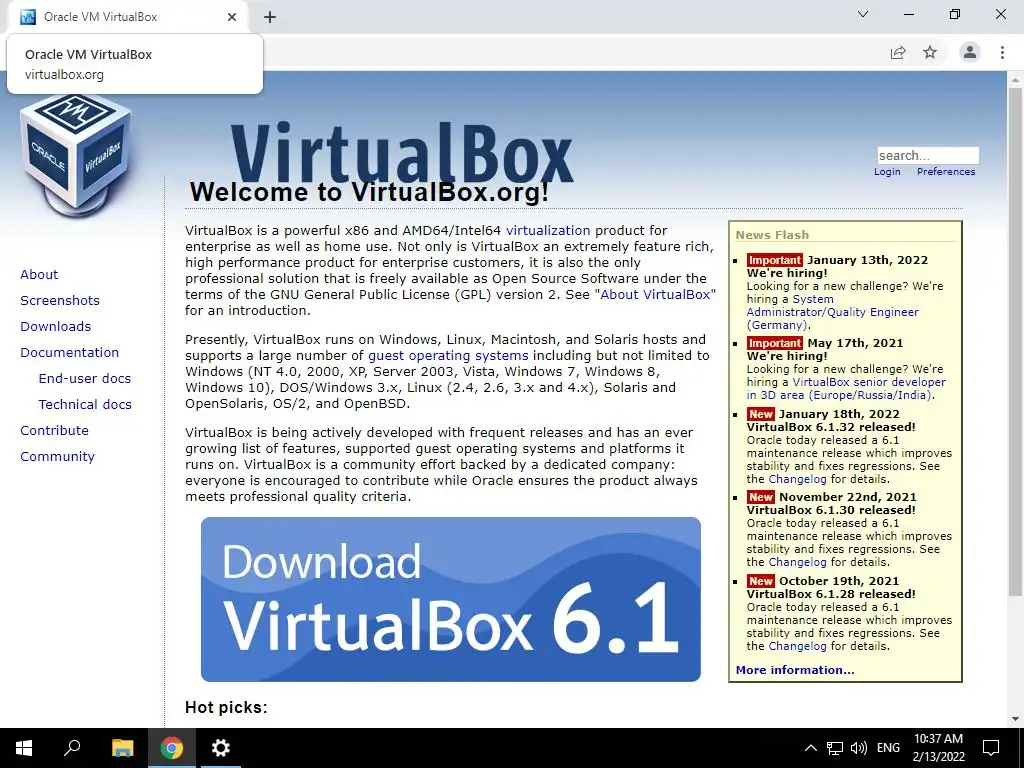The image size is (1024, 768).
Task: Click the Download VirtualBox 6.1 banner
Action: point(451,600)
